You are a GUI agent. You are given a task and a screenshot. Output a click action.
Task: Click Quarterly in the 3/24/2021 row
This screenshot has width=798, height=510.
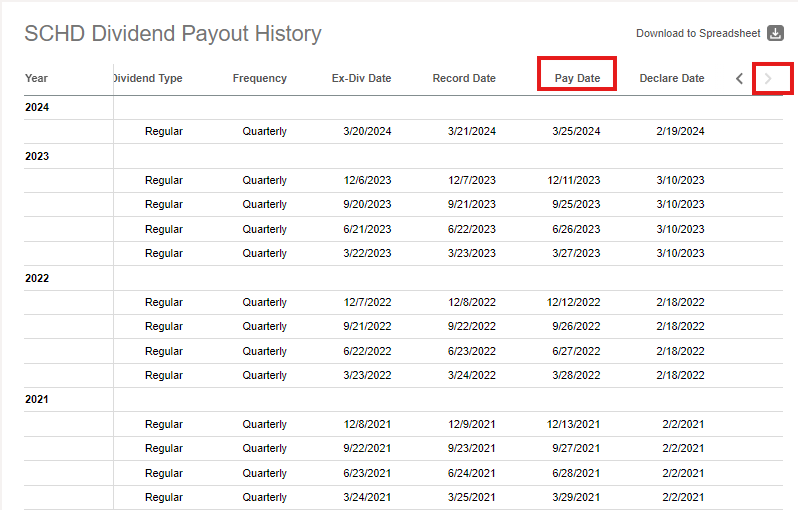click(x=265, y=497)
